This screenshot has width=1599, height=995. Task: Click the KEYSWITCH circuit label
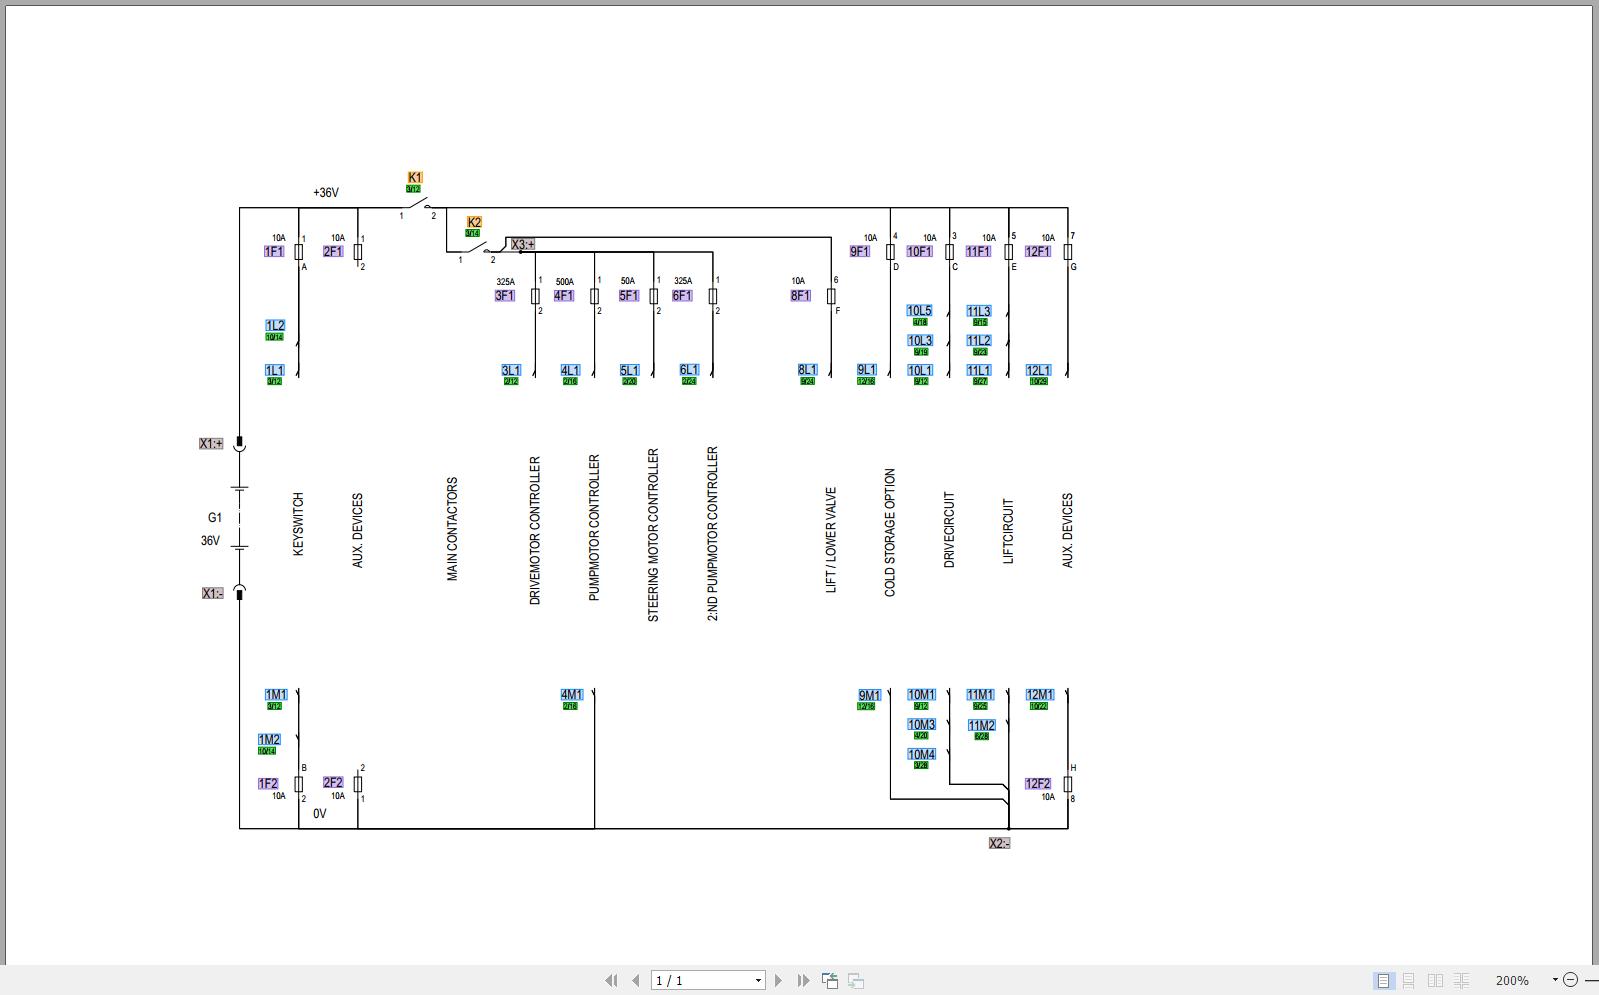pos(298,525)
